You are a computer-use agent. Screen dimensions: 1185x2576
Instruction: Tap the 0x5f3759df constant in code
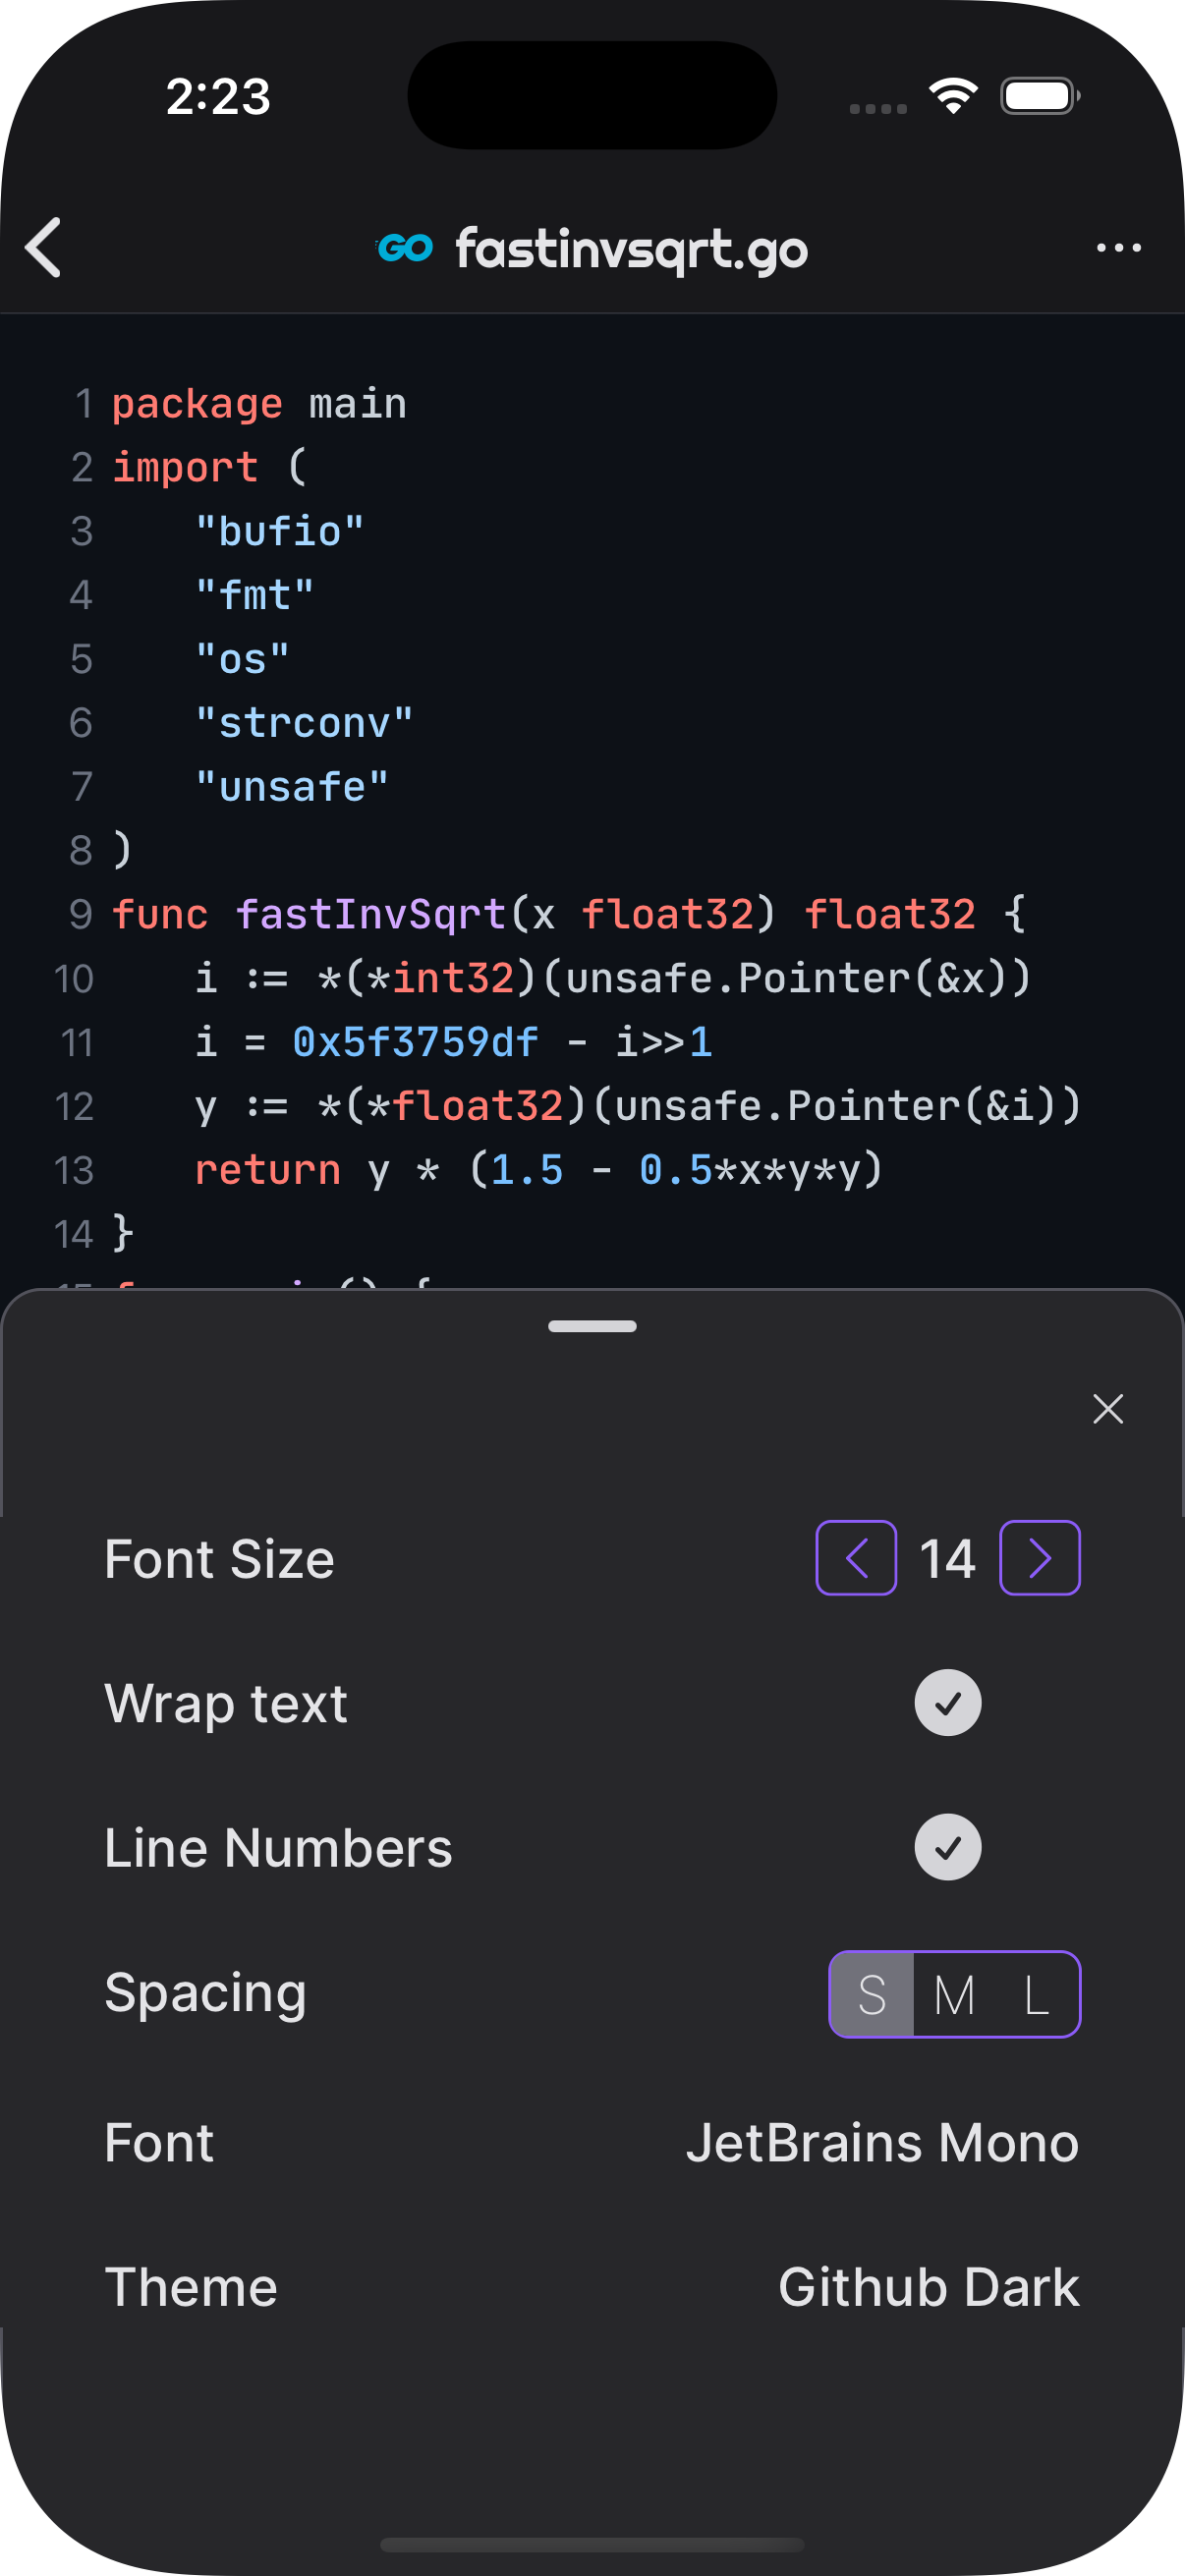(x=415, y=1042)
